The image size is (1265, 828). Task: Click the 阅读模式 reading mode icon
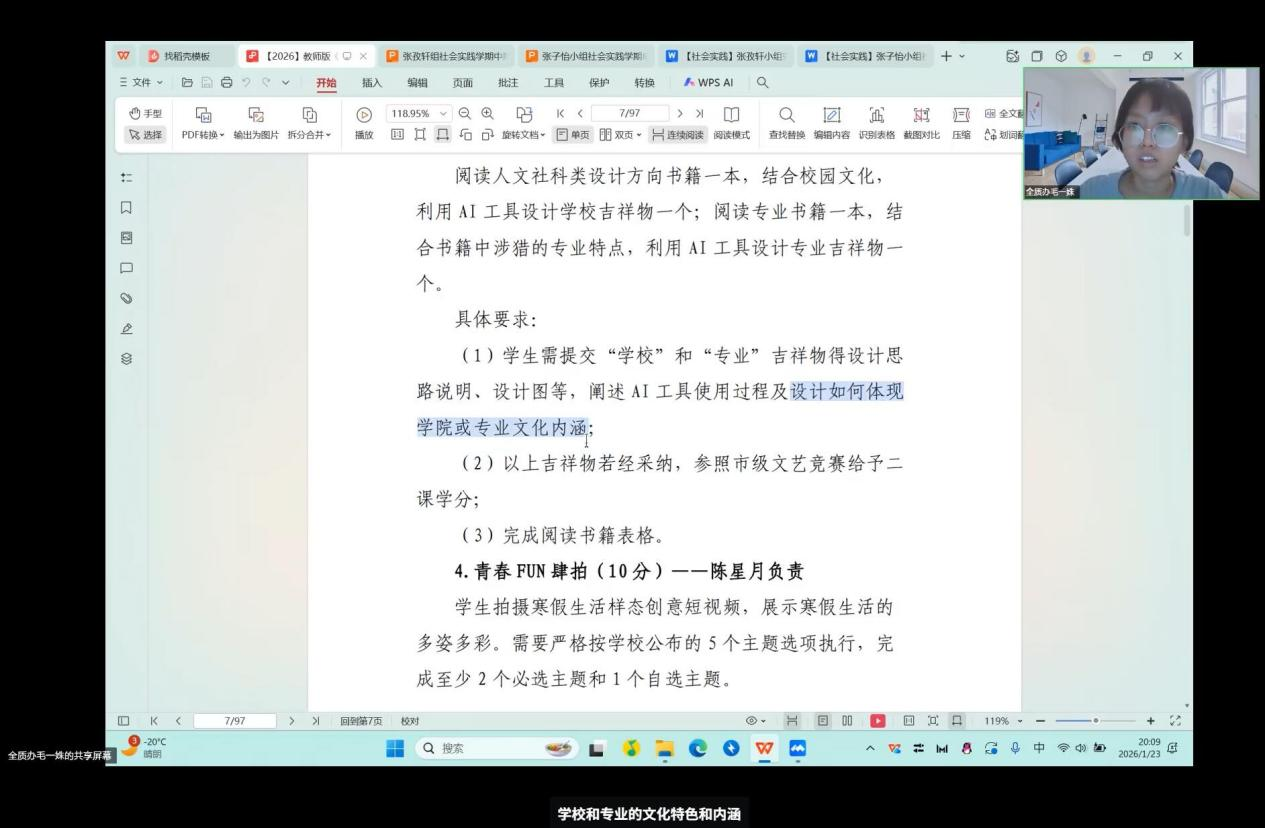point(731,115)
